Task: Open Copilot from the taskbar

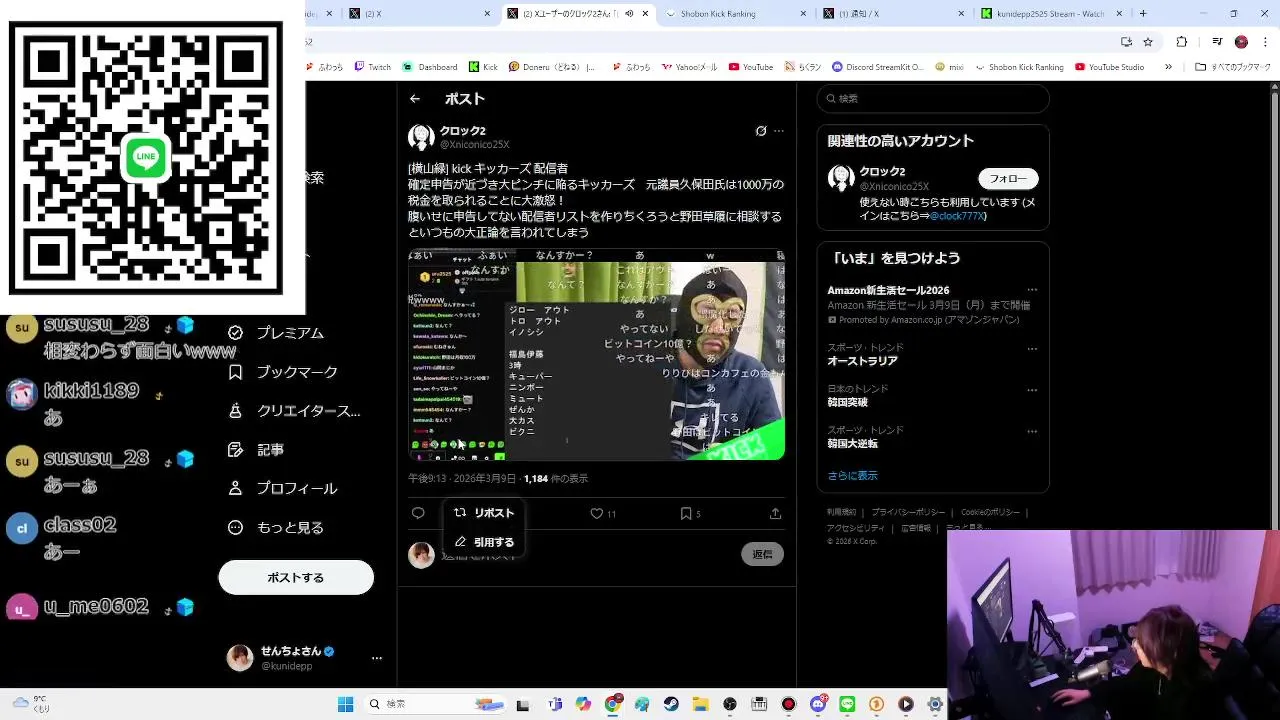Action: coord(583,704)
